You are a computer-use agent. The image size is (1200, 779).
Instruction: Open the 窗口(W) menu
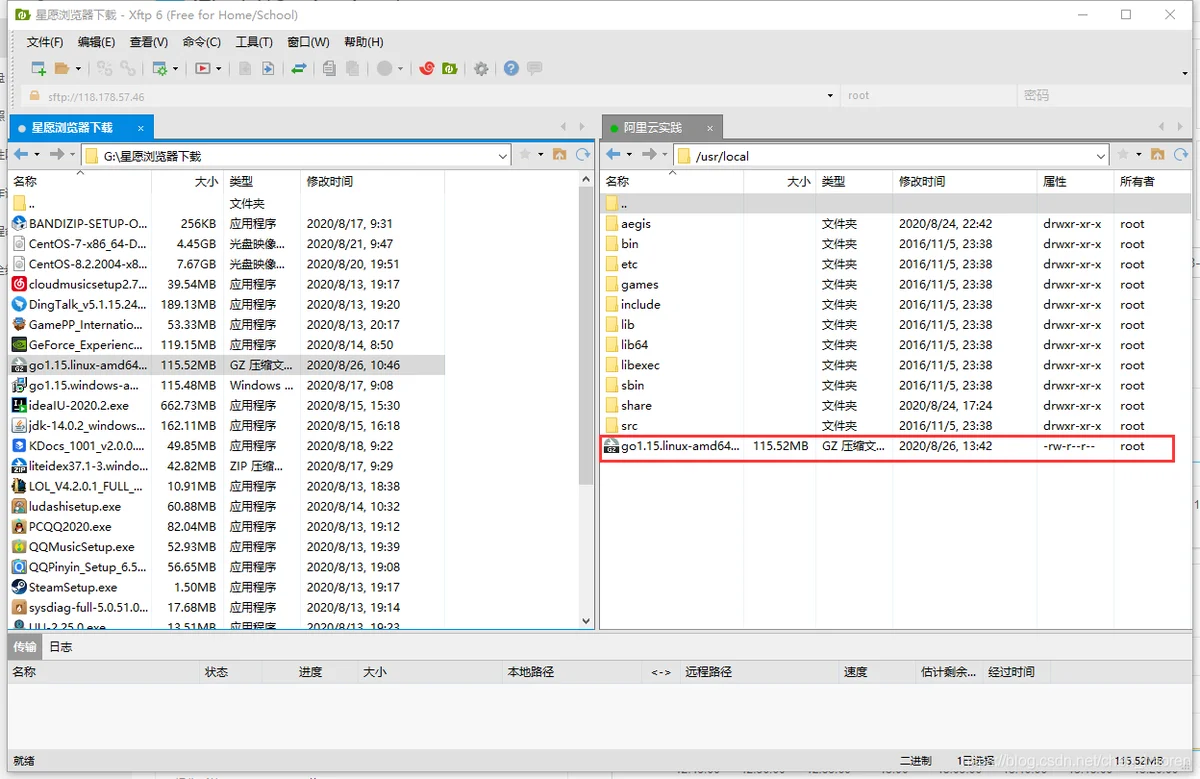click(x=308, y=42)
